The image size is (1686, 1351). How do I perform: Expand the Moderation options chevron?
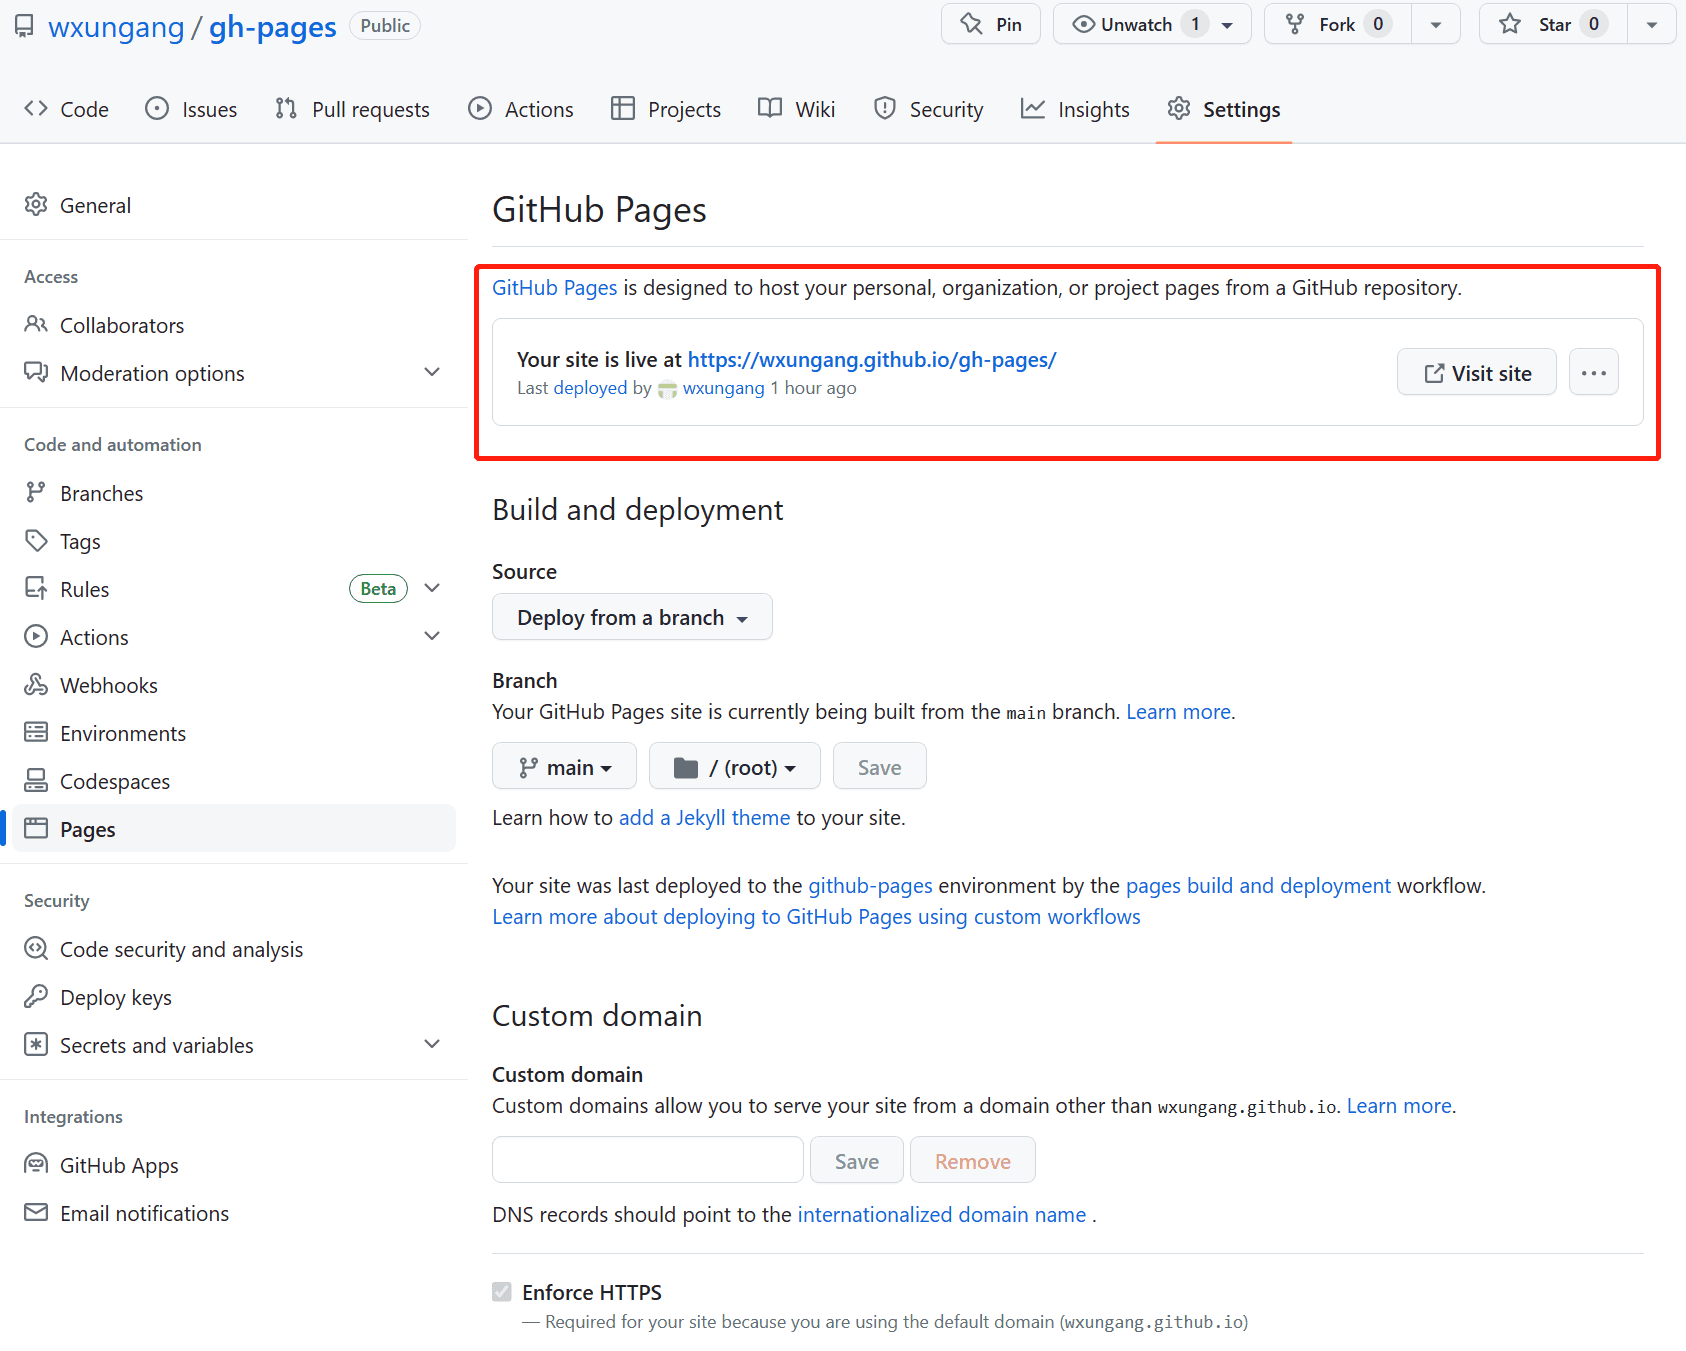432,372
